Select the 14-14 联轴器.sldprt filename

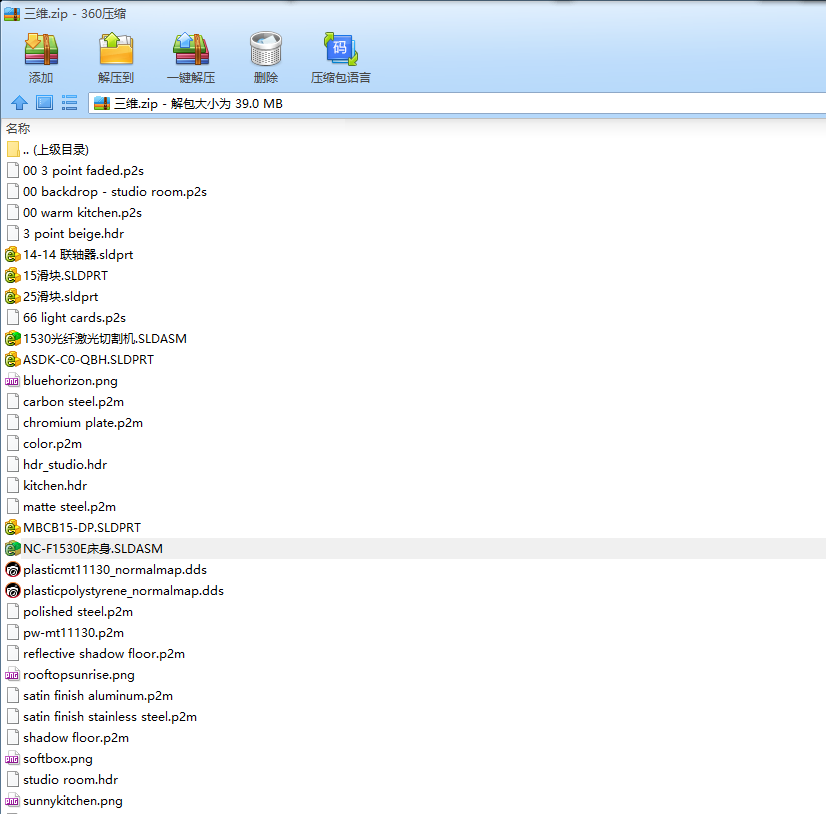[78, 255]
